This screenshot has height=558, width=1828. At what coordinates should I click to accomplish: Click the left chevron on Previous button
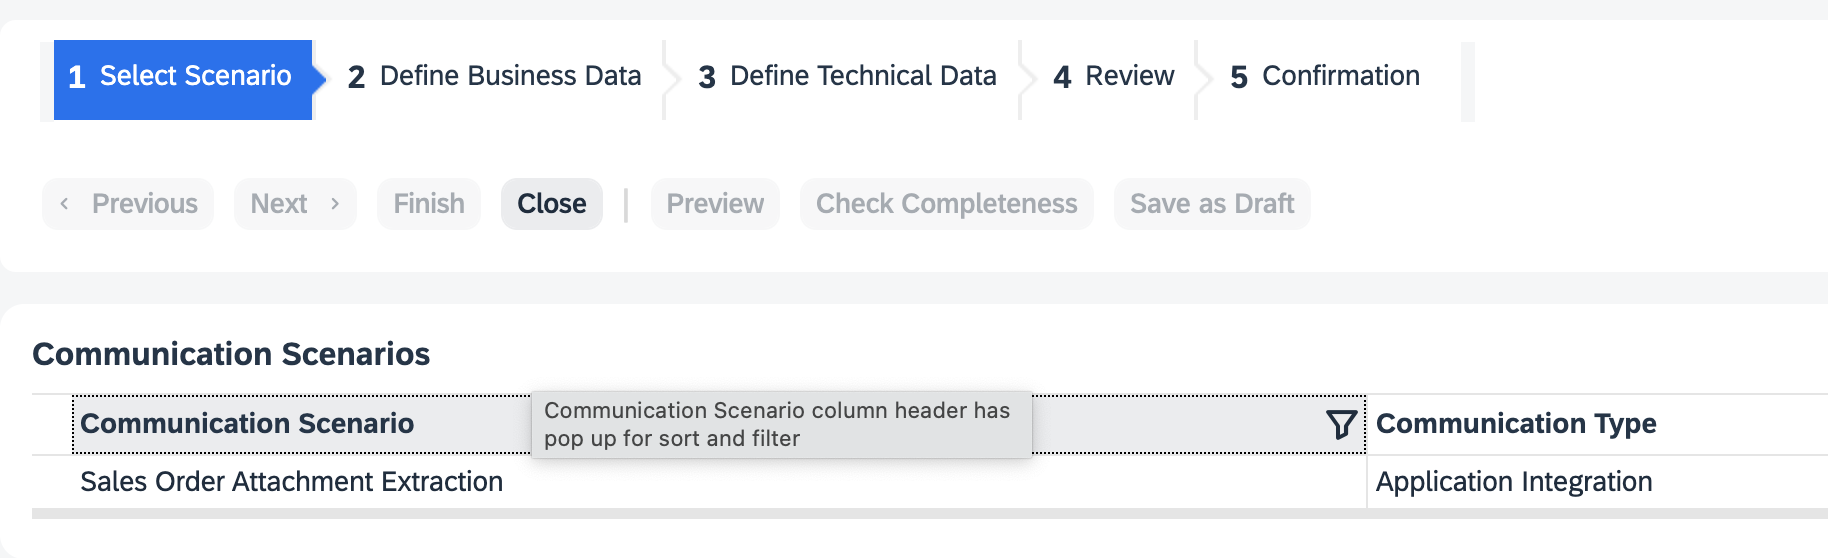coord(64,204)
